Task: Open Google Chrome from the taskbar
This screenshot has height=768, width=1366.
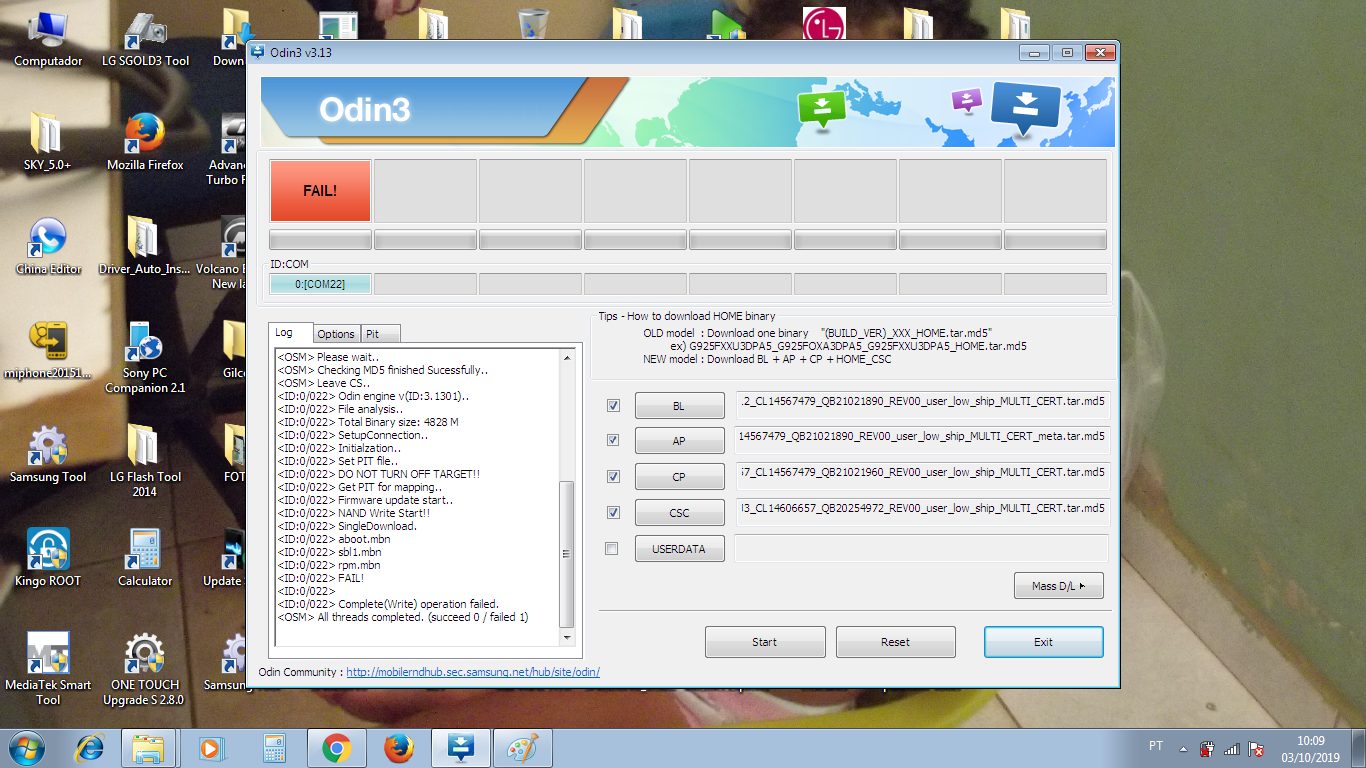Action: click(x=336, y=748)
